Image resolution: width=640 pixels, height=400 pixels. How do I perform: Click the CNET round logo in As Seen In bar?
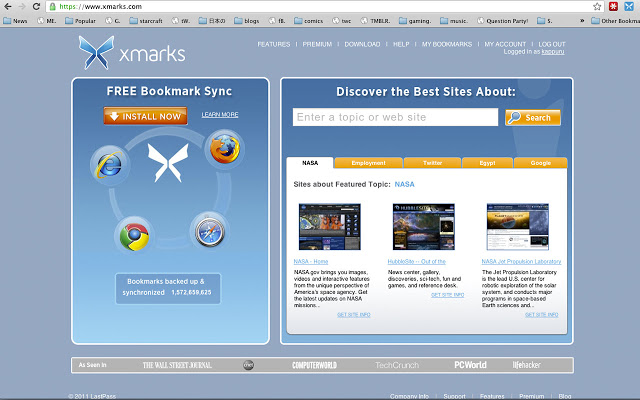click(x=249, y=365)
